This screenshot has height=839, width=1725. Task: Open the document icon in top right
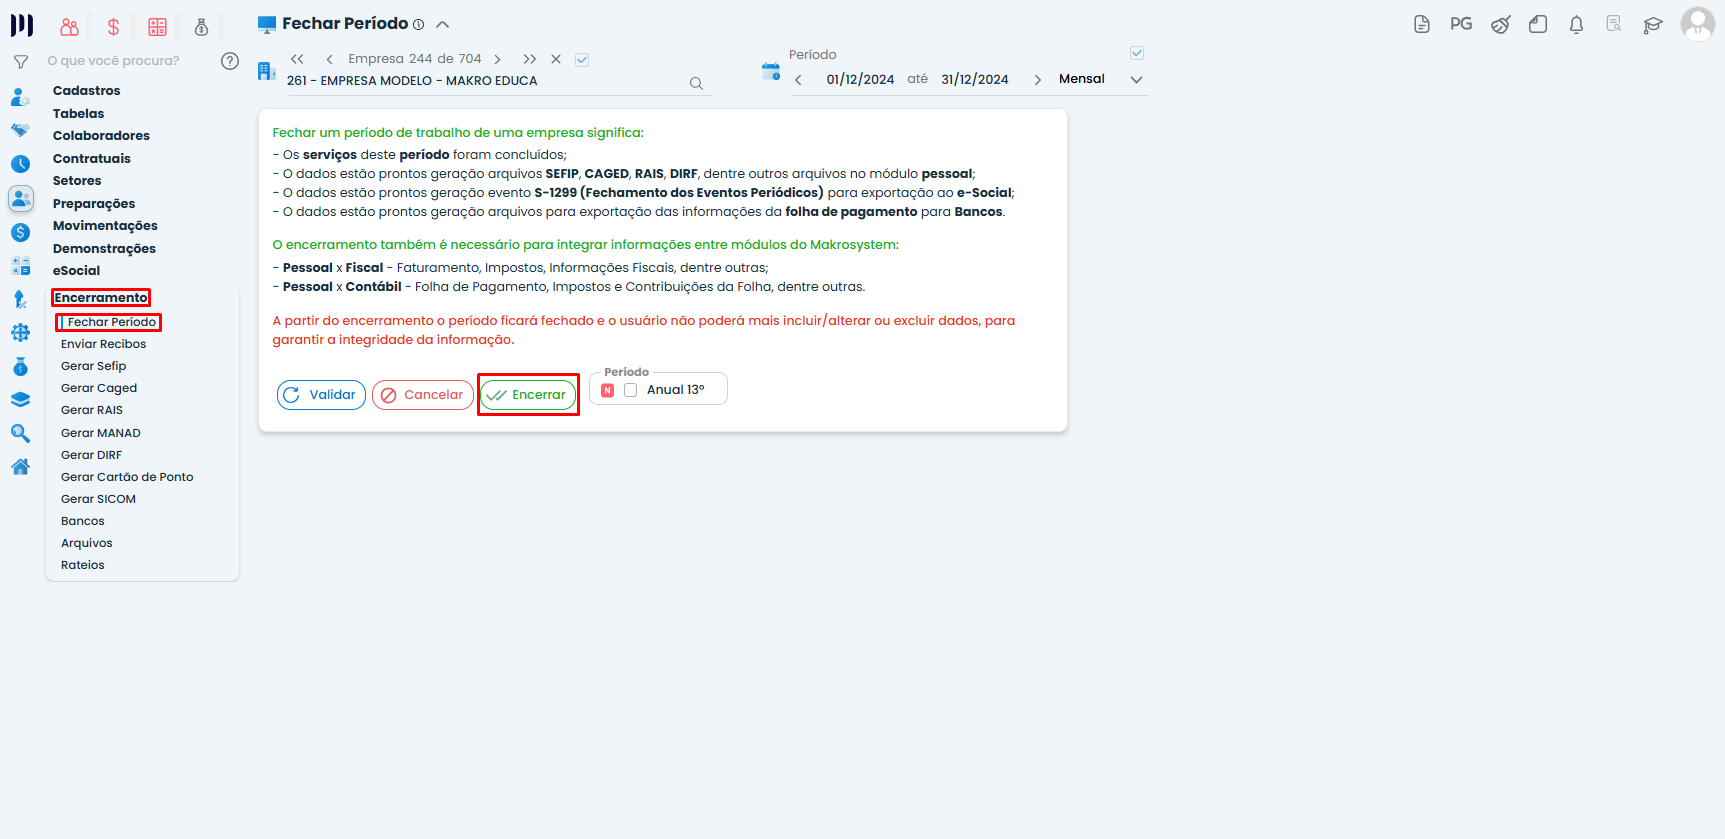(x=1422, y=24)
